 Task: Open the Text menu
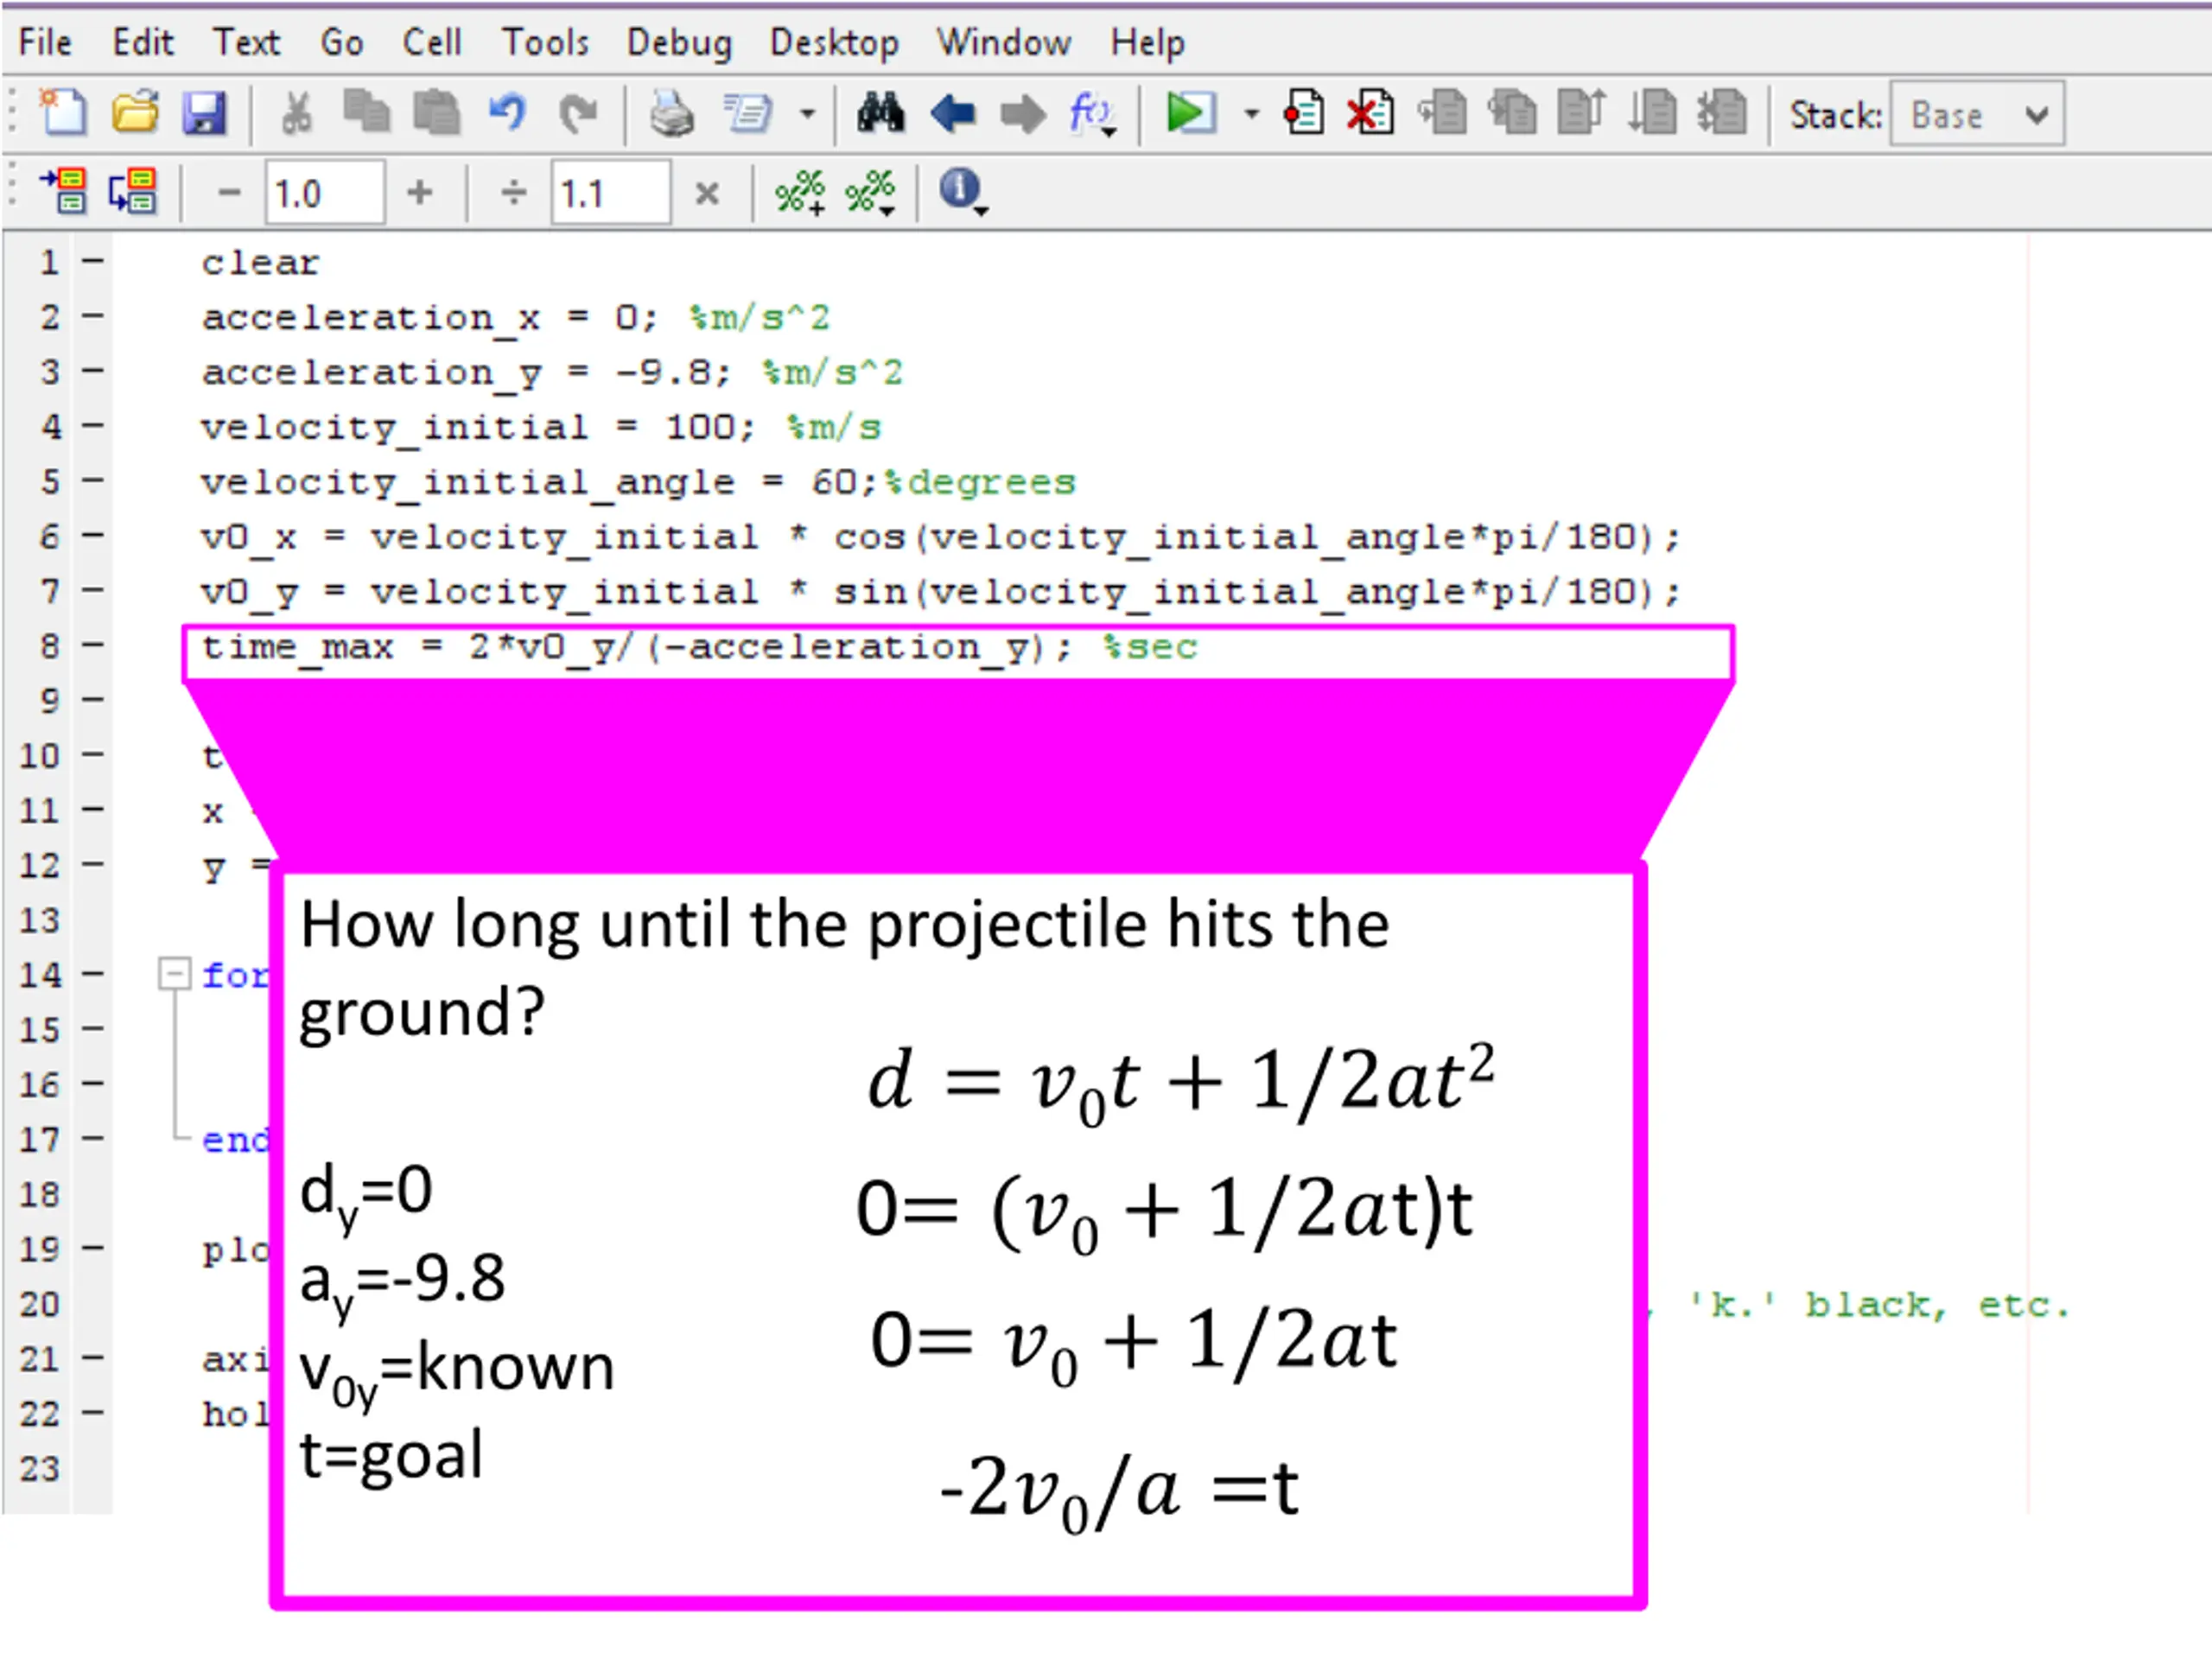tap(246, 43)
